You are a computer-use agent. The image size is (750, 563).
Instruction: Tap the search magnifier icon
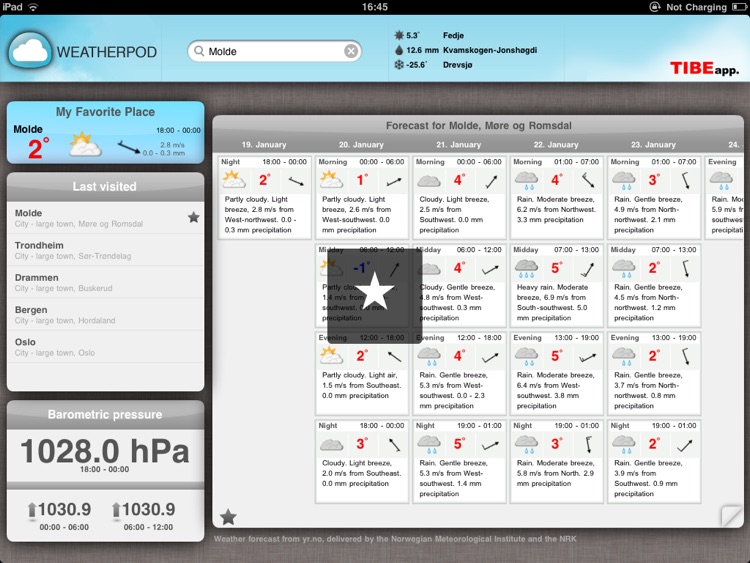pyautogui.click(x=199, y=51)
